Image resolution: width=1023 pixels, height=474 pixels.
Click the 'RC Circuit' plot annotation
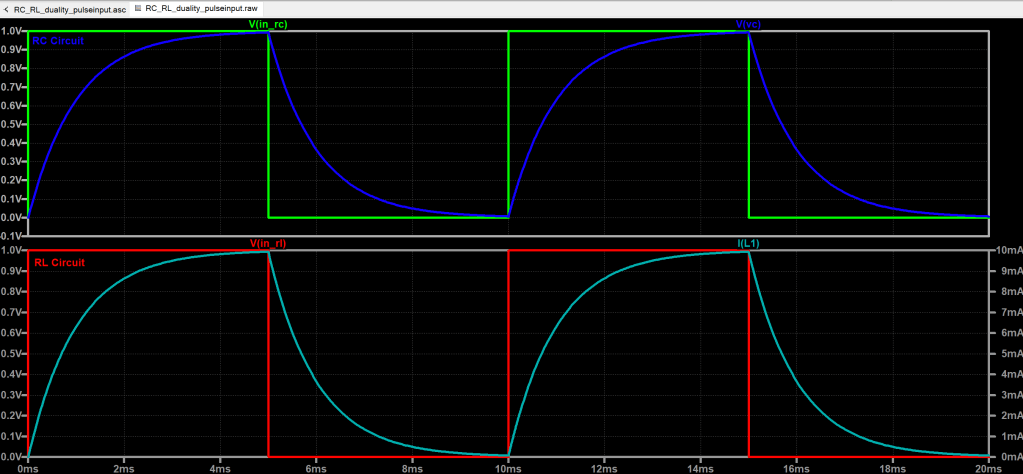[x=58, y=41]
